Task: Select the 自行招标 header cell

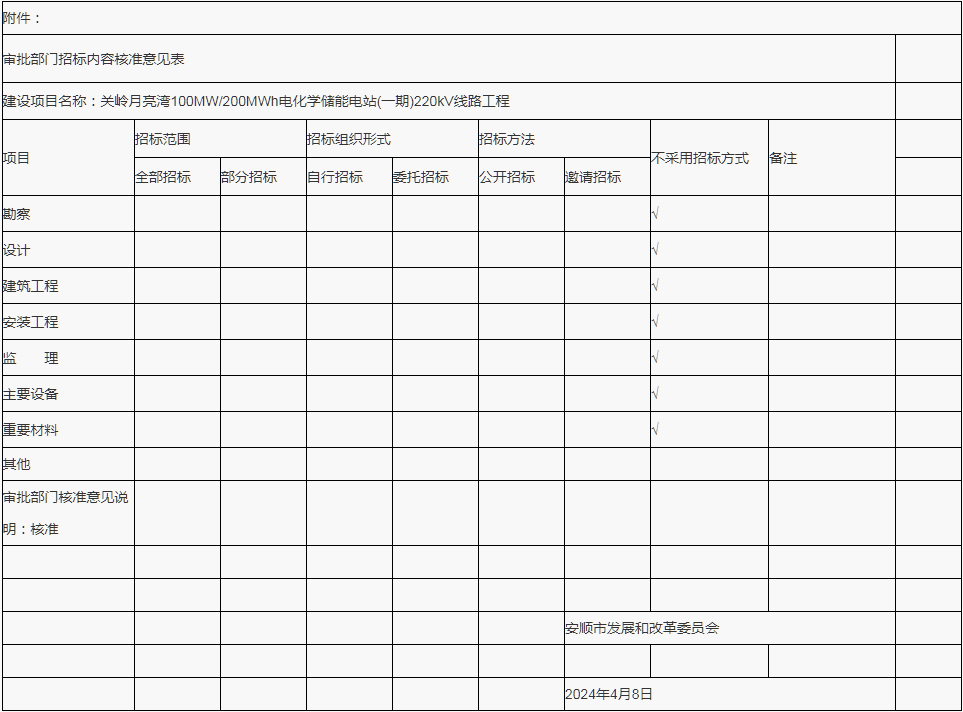Action: (335, 177)
